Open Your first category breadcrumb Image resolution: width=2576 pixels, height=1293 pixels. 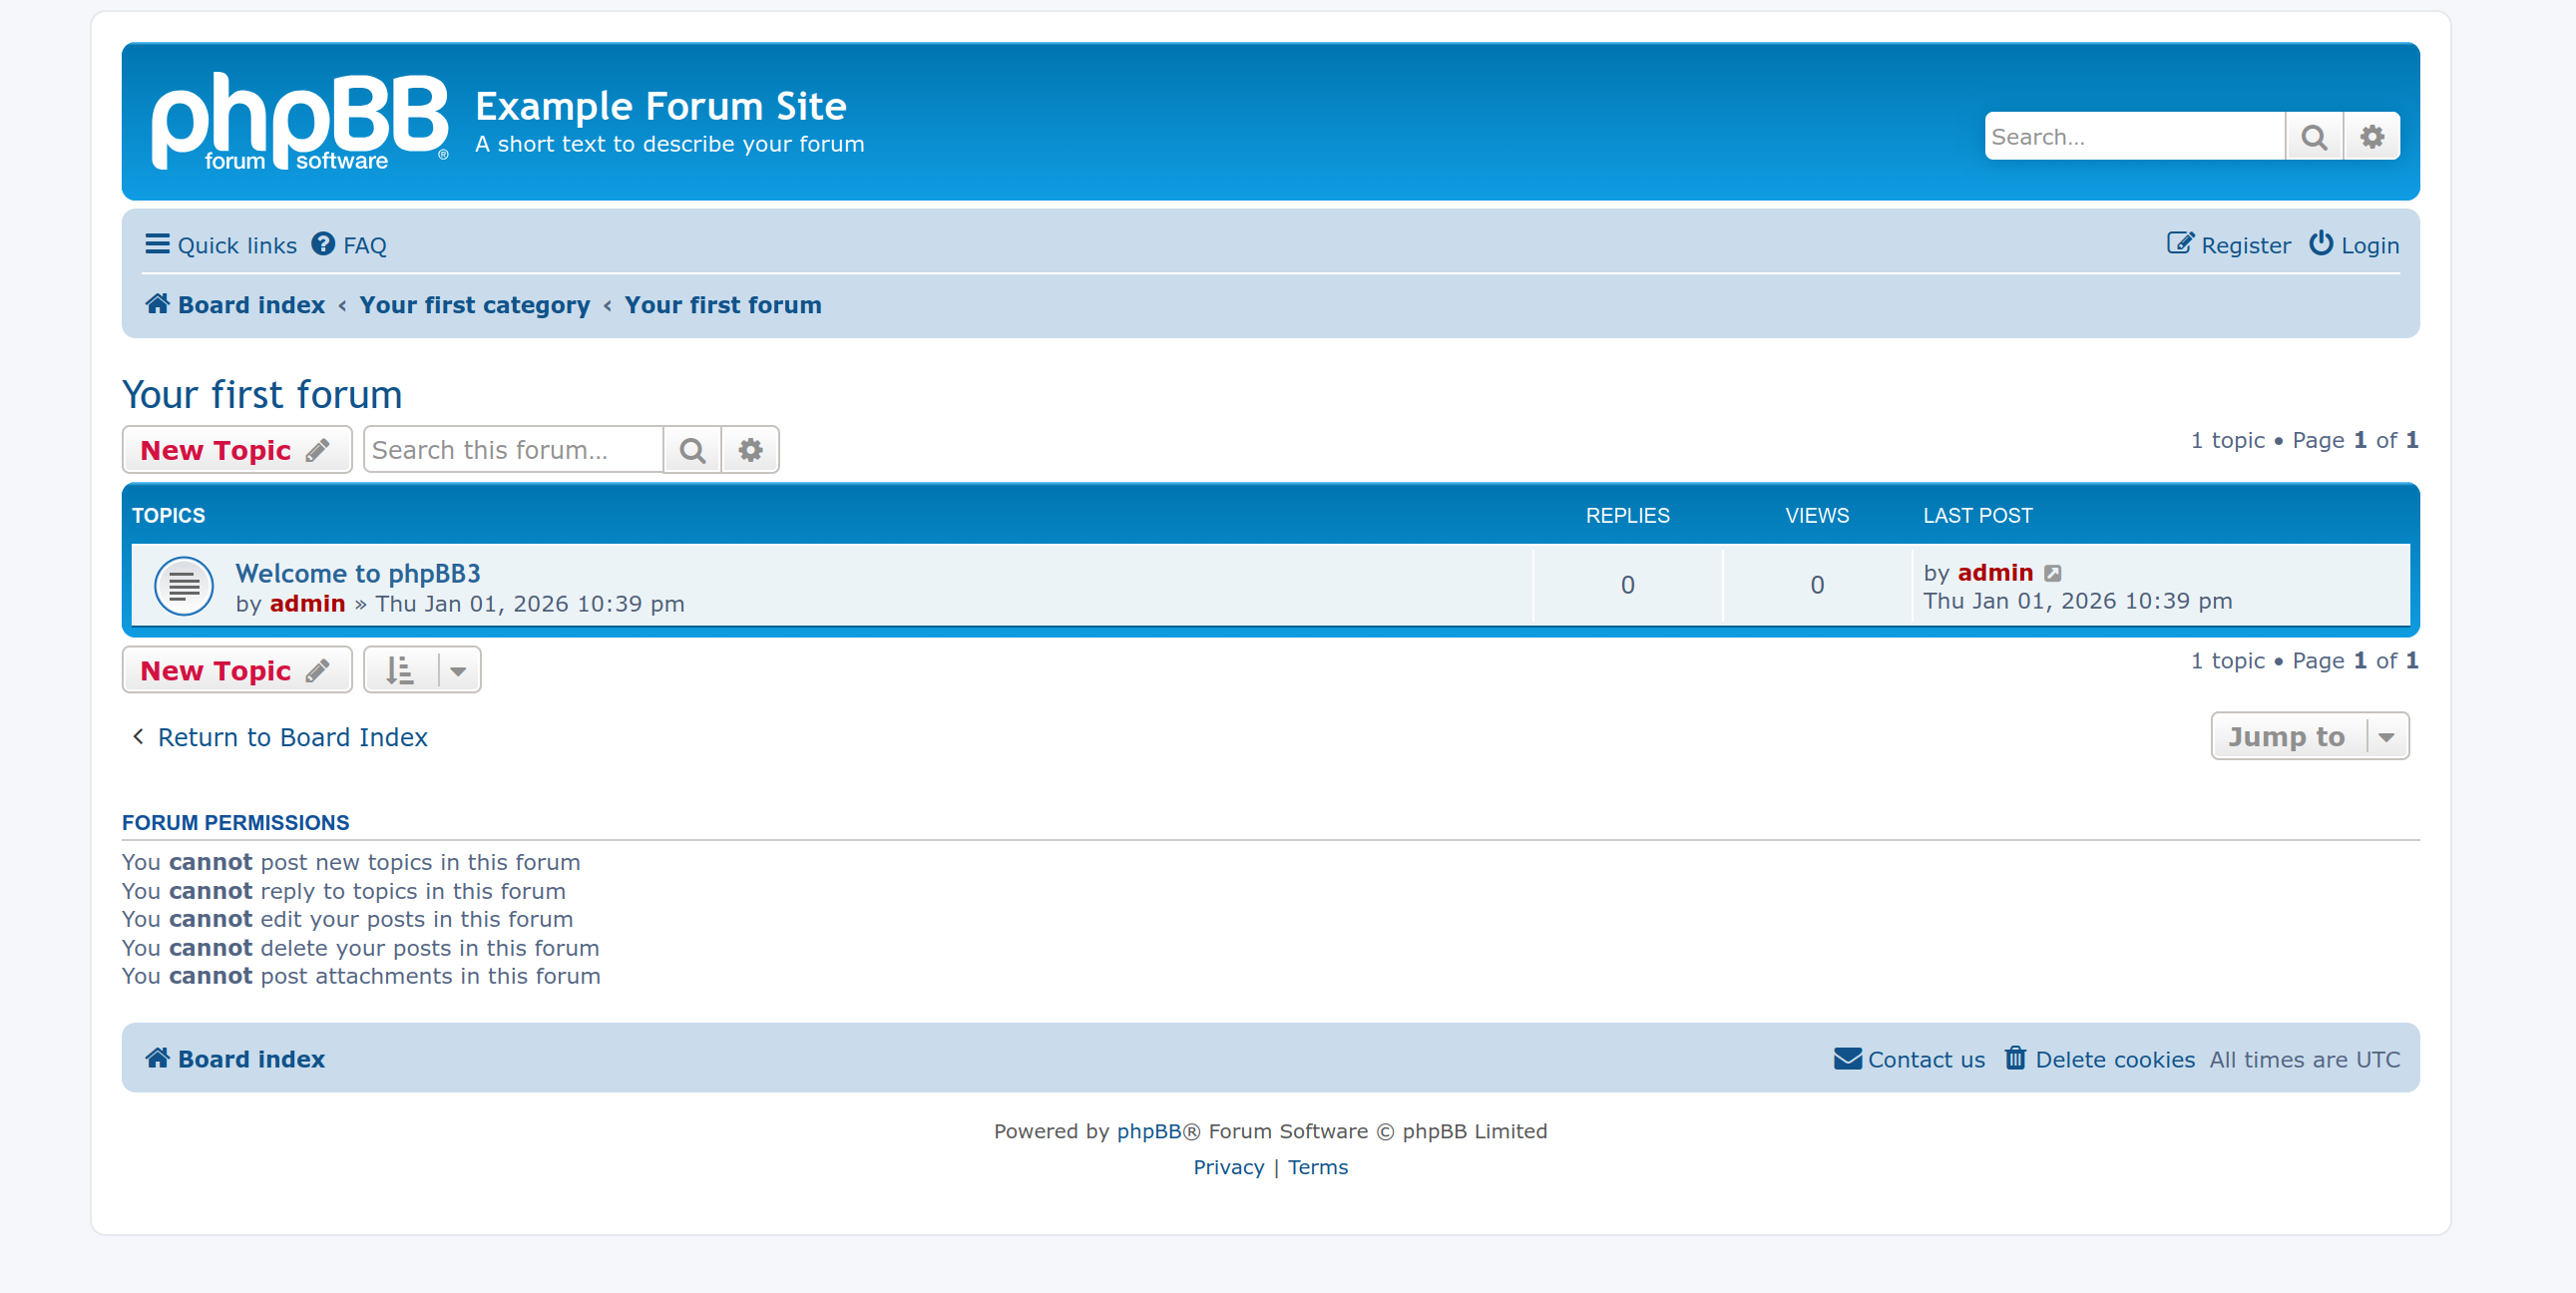[x=474, y=305]
